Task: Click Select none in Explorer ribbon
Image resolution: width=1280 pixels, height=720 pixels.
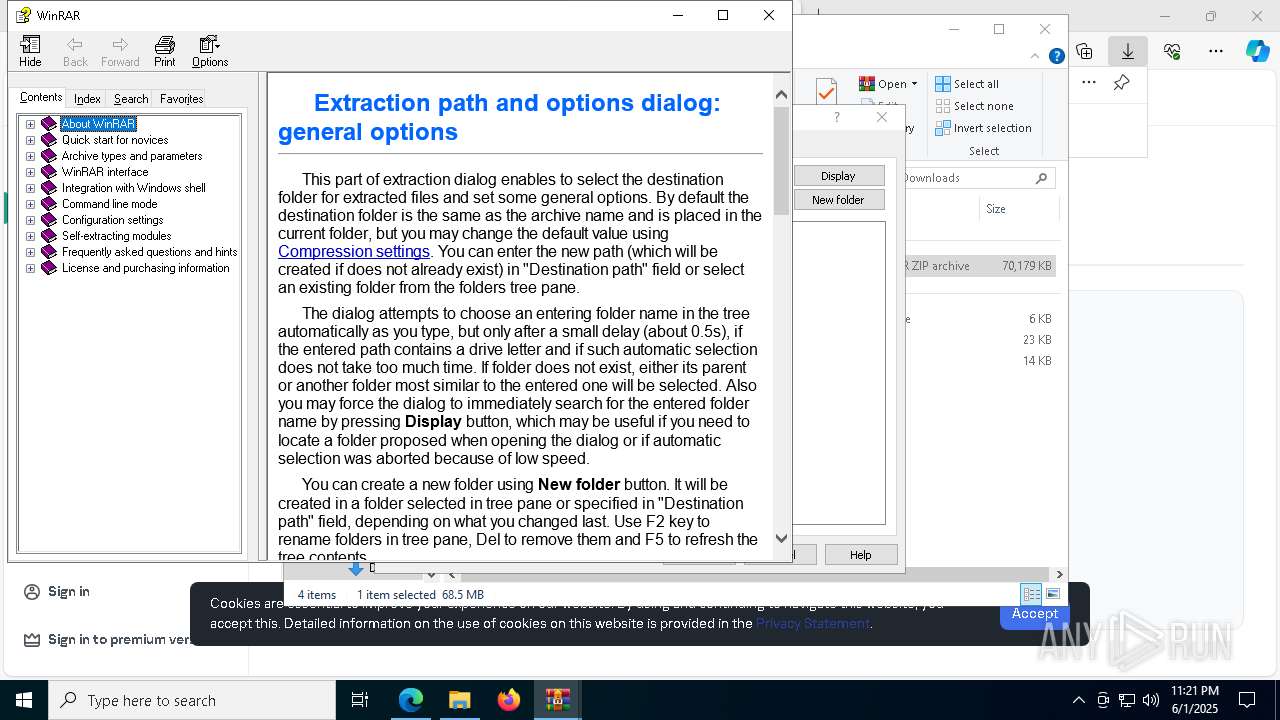Action: click(974, 106)
